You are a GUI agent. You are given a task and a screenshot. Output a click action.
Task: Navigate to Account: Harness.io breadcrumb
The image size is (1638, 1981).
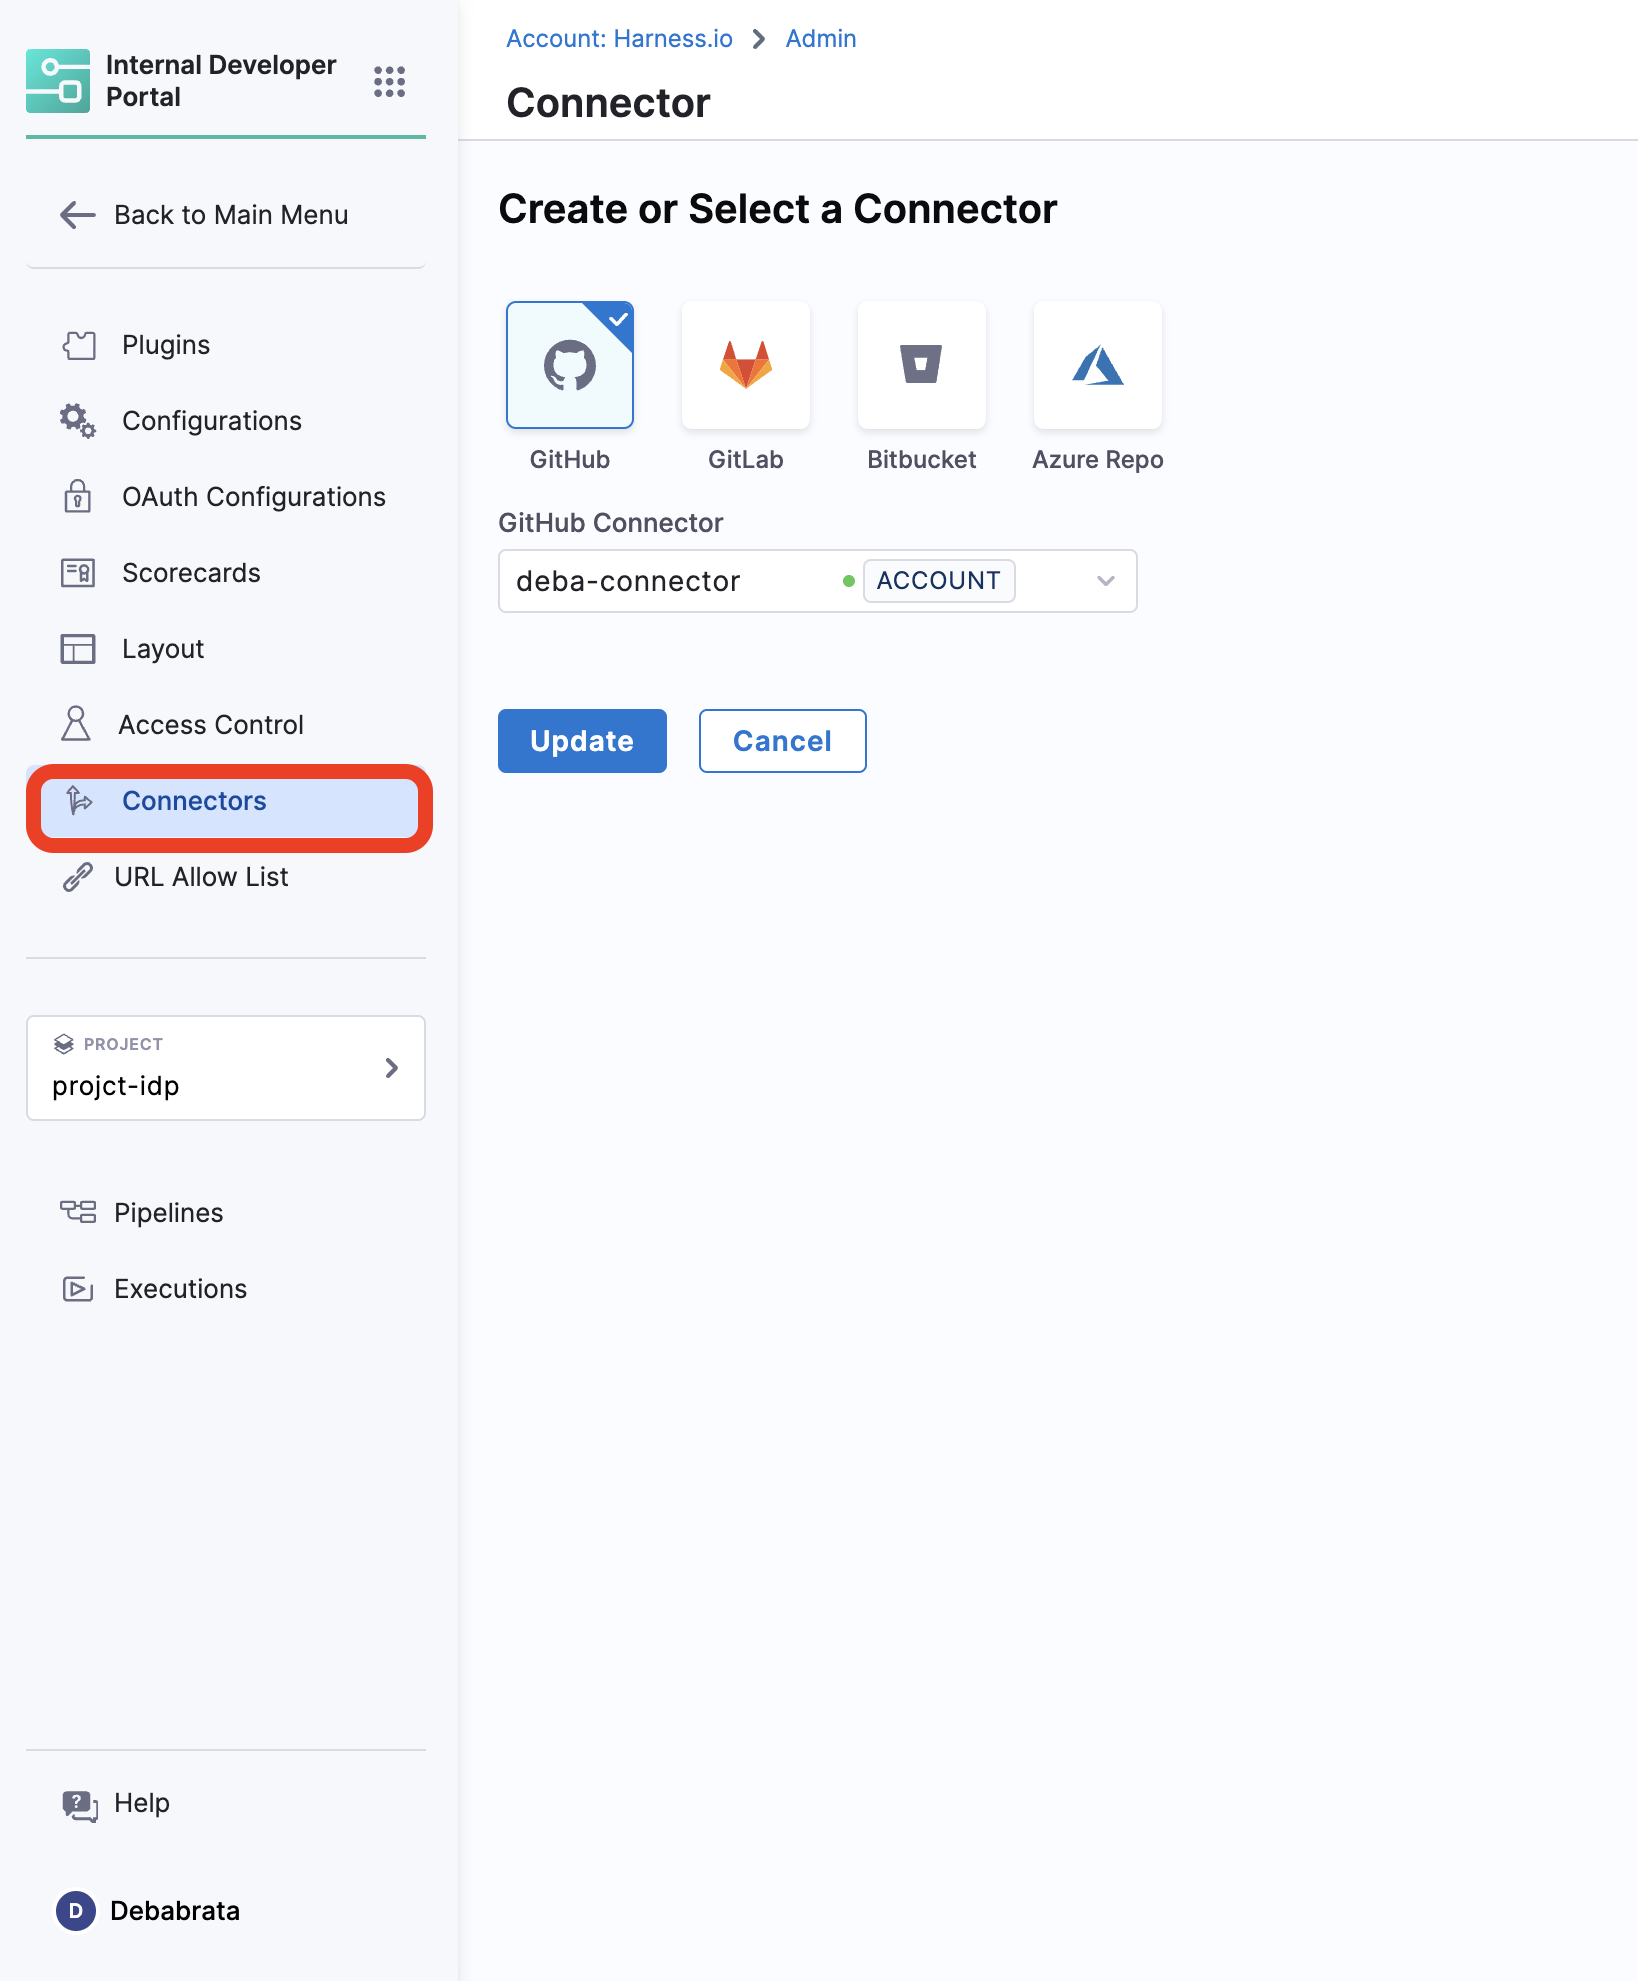point(619,39)
